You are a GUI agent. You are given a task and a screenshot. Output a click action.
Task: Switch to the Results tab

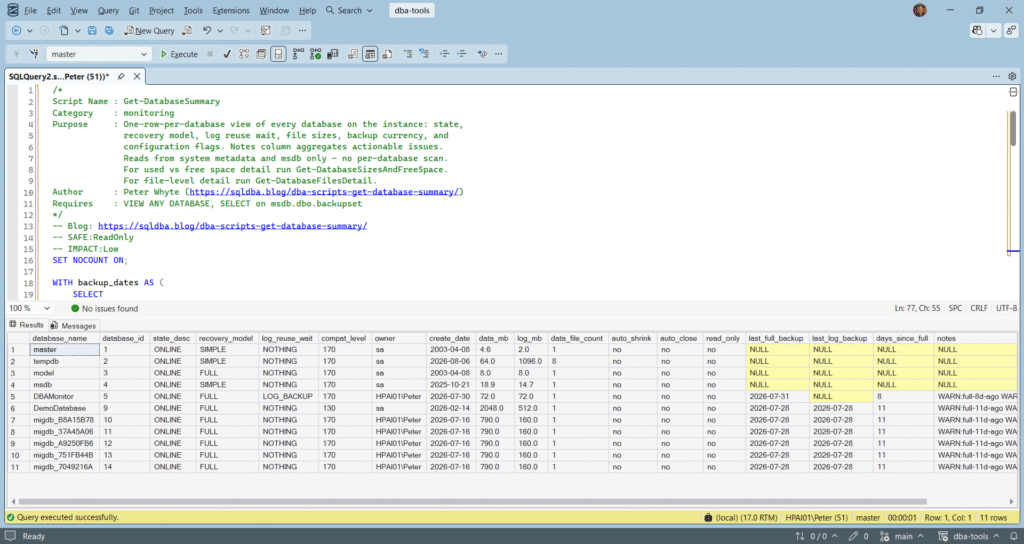26,325
